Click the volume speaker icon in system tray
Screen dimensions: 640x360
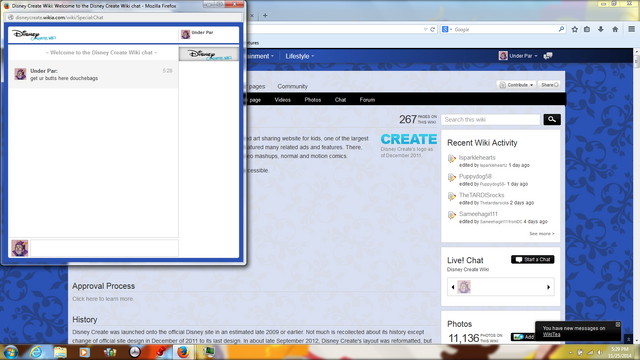click(x=600, y=352)
